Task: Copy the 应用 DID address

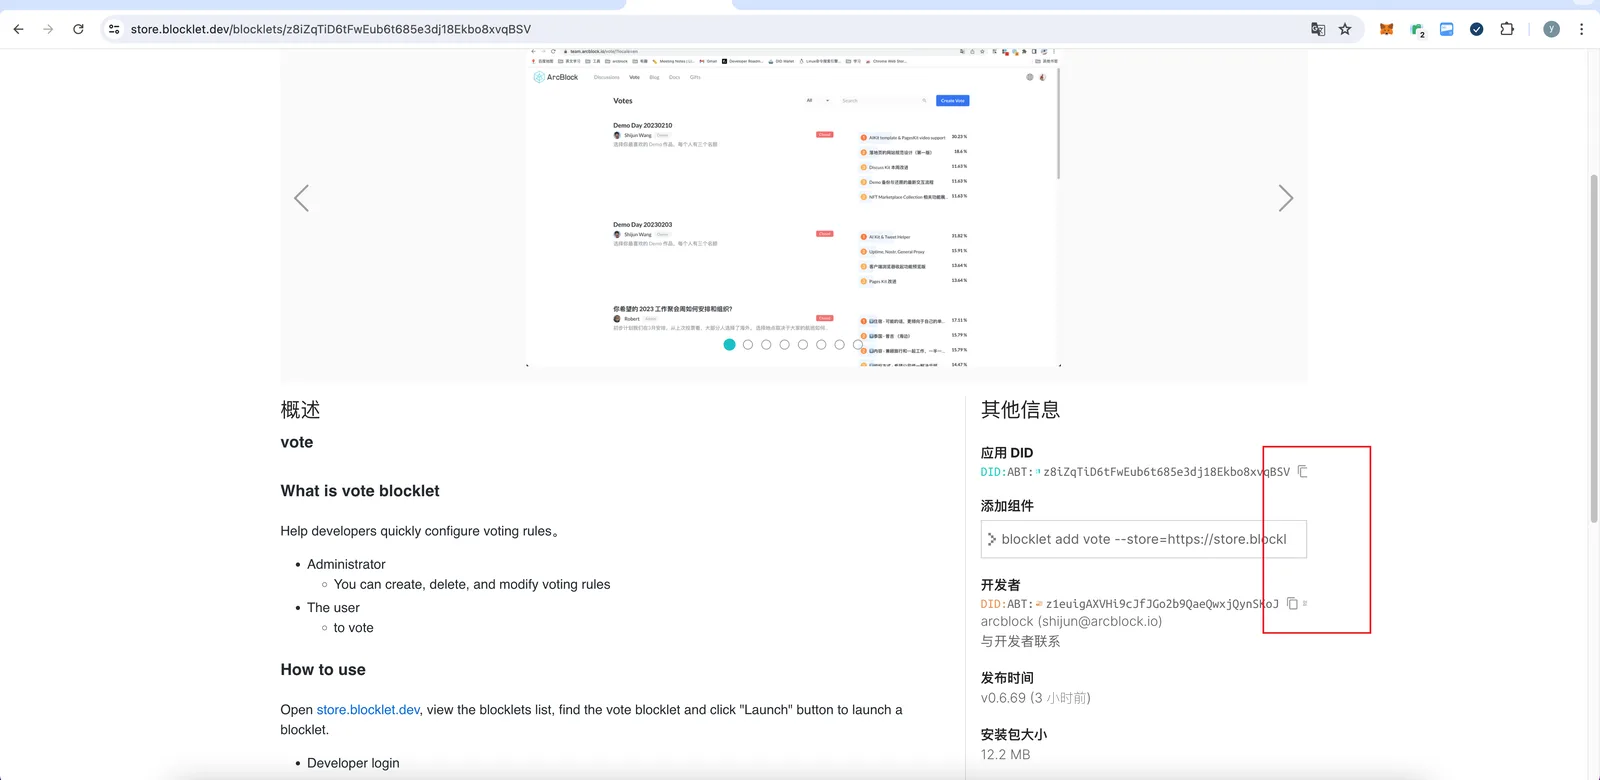Action: [x=1302, y=471]
